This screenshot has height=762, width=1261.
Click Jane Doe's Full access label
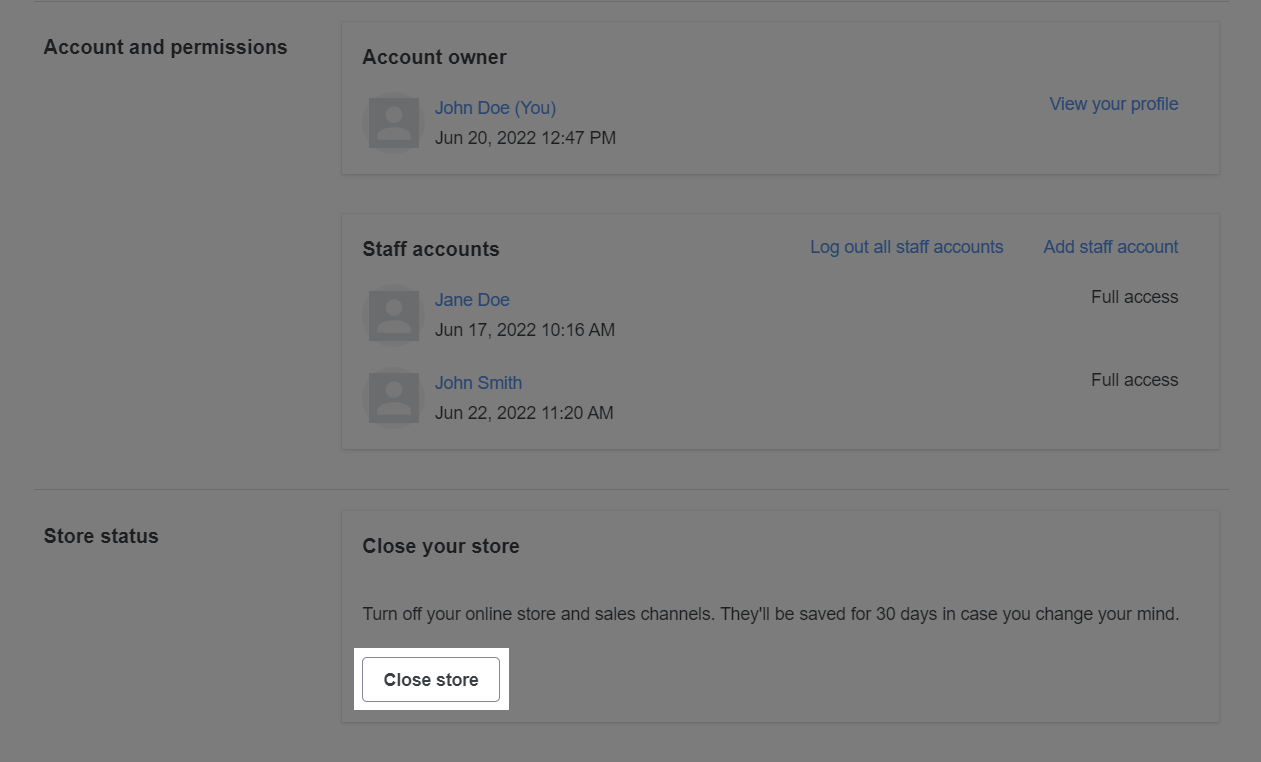pyautogui.click(x=1134, y=297)
